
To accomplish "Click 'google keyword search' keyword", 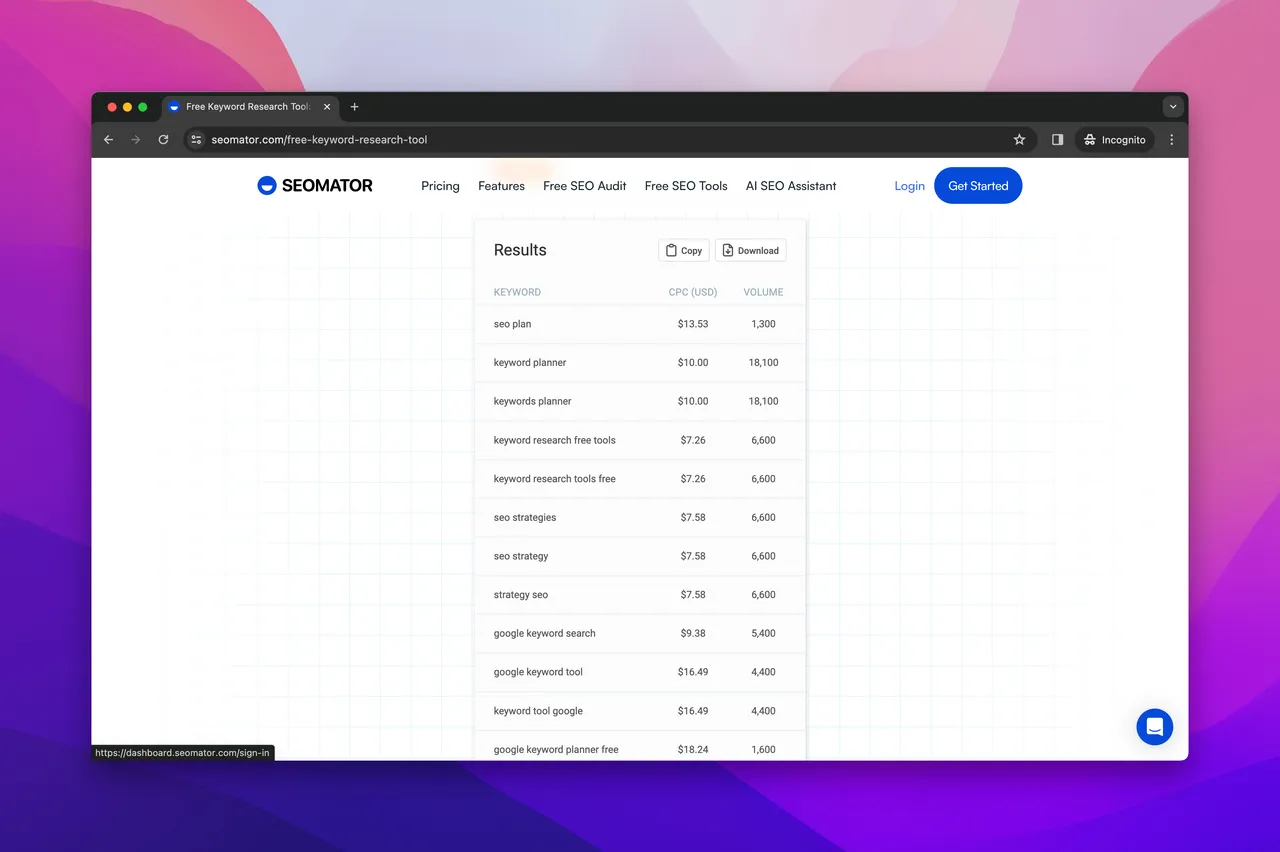I will coord(545,634).
